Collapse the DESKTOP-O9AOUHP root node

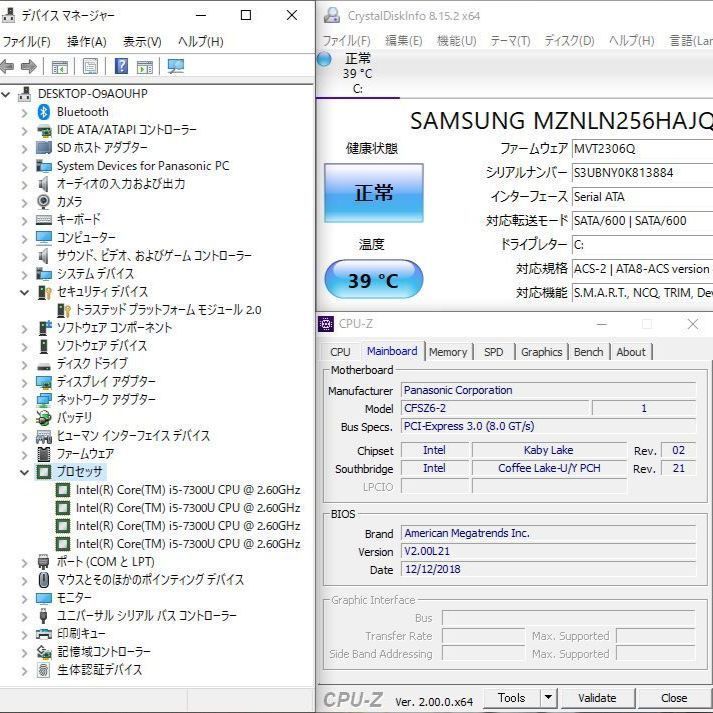click(6, 94)
